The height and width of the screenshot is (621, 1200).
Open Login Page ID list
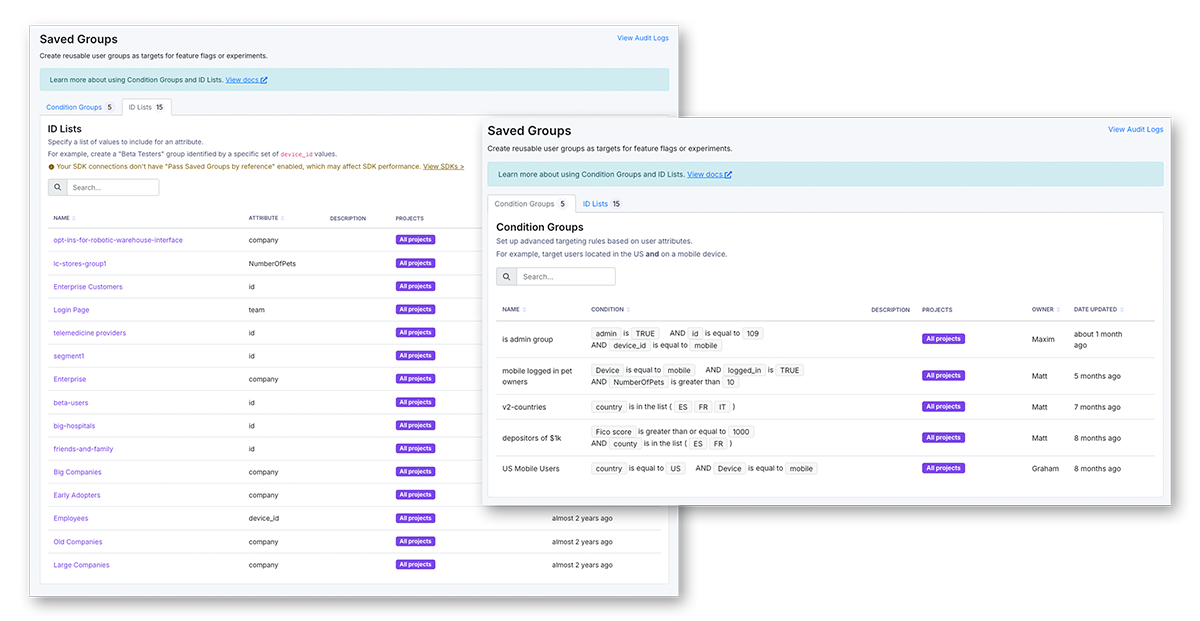pyautogui.click(x=71, y=310)
